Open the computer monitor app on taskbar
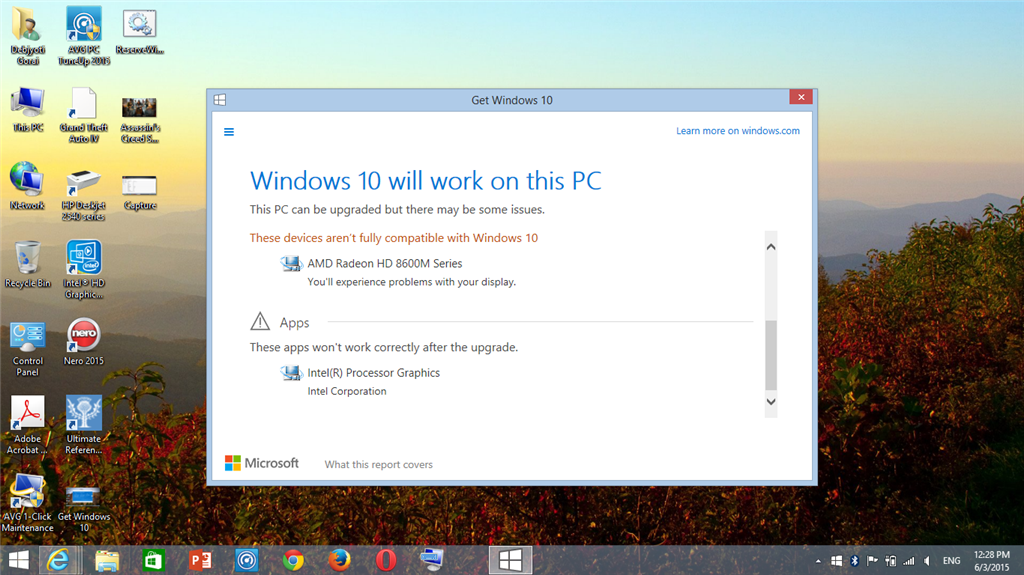1024x575 pixels. 432,560
